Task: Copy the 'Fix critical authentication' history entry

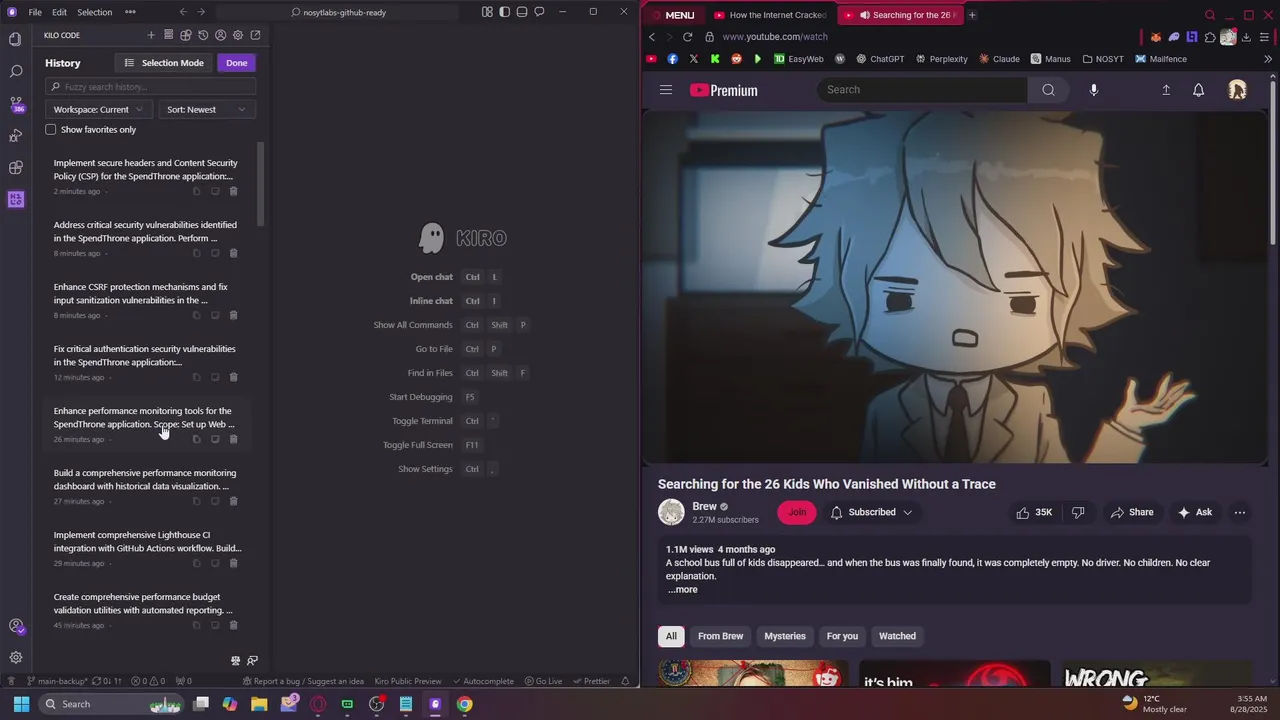Action: [196, 377]
